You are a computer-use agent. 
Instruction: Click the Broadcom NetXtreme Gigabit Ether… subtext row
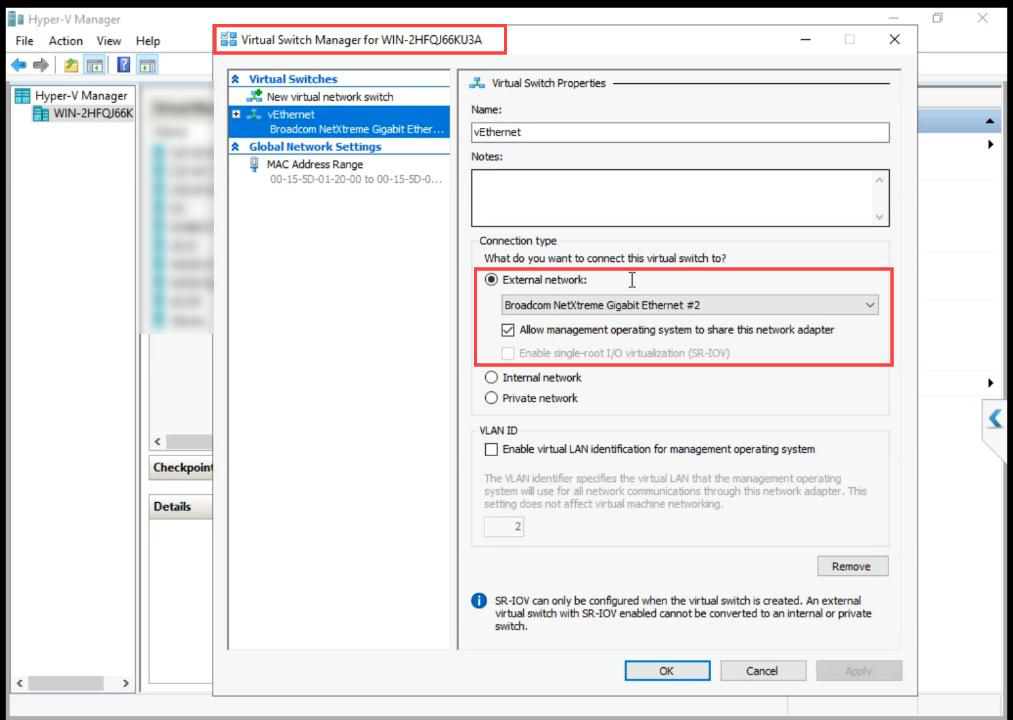(x=357, y=129)
